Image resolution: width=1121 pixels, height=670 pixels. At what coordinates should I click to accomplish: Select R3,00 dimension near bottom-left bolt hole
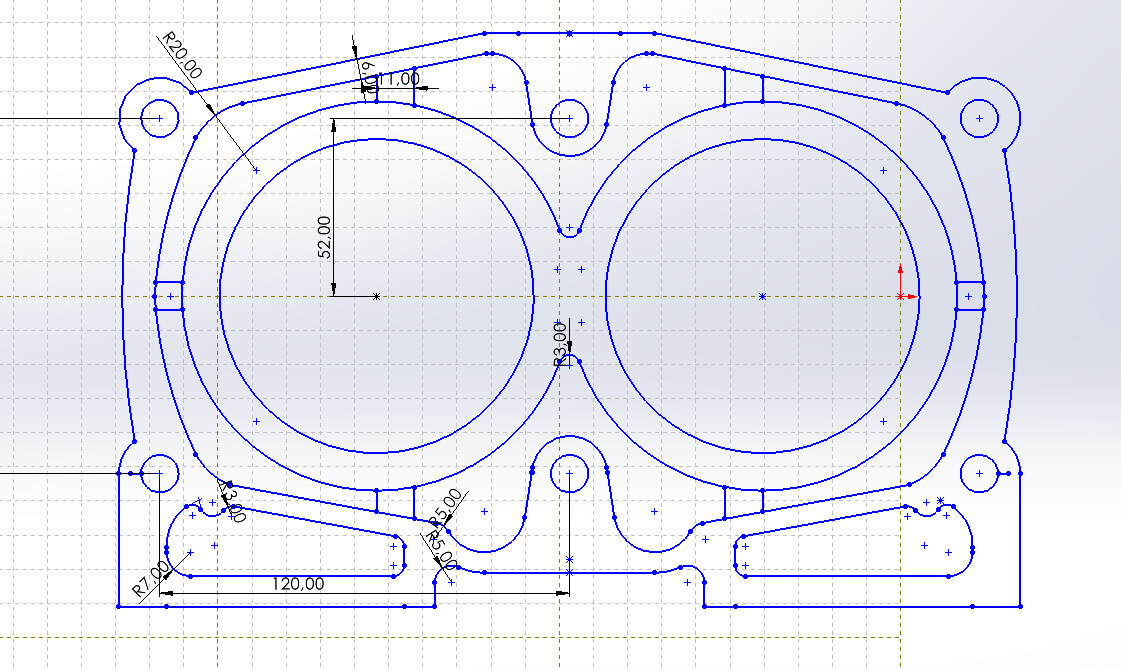click(233, 502)
